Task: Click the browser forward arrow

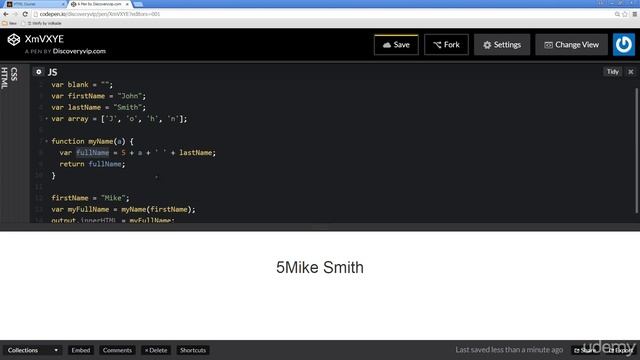Action: pyautogui.click(x=15, y=14)
